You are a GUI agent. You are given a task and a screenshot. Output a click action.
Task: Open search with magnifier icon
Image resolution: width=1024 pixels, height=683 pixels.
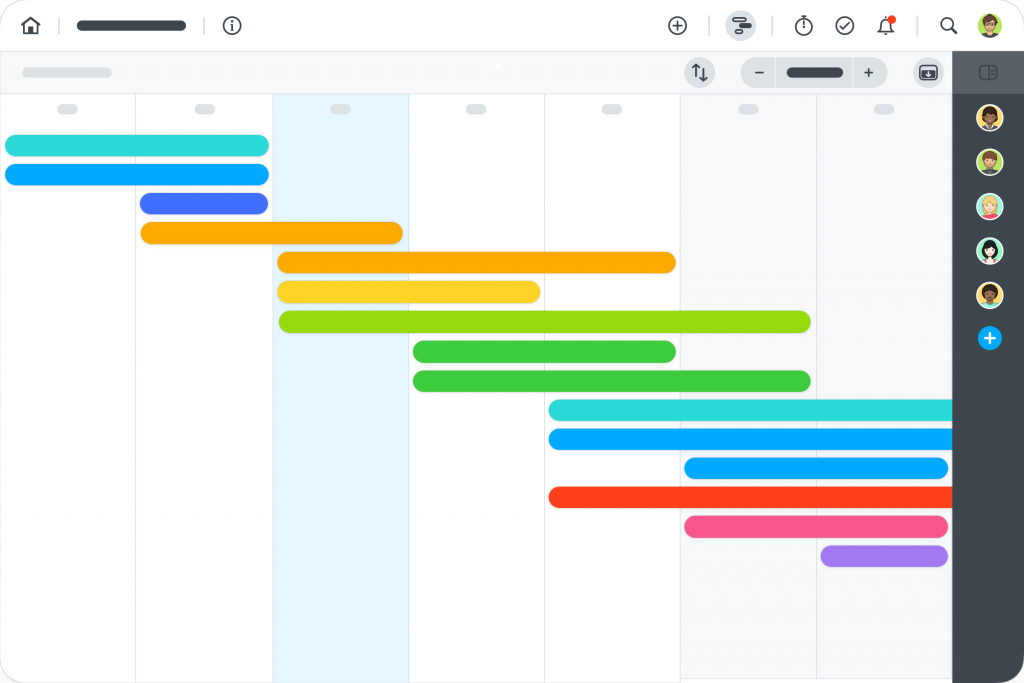click(949, 26)
